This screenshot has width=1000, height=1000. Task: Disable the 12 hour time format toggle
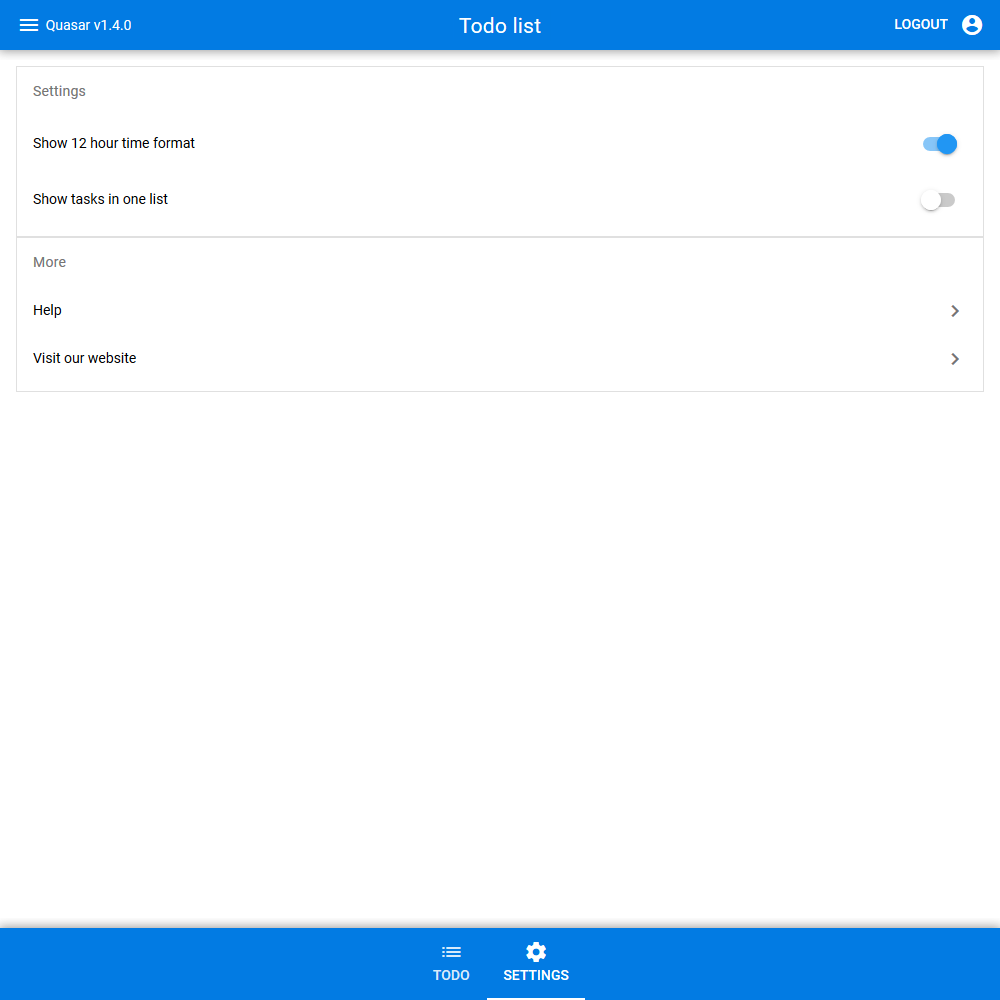click(x=939, y=144)
